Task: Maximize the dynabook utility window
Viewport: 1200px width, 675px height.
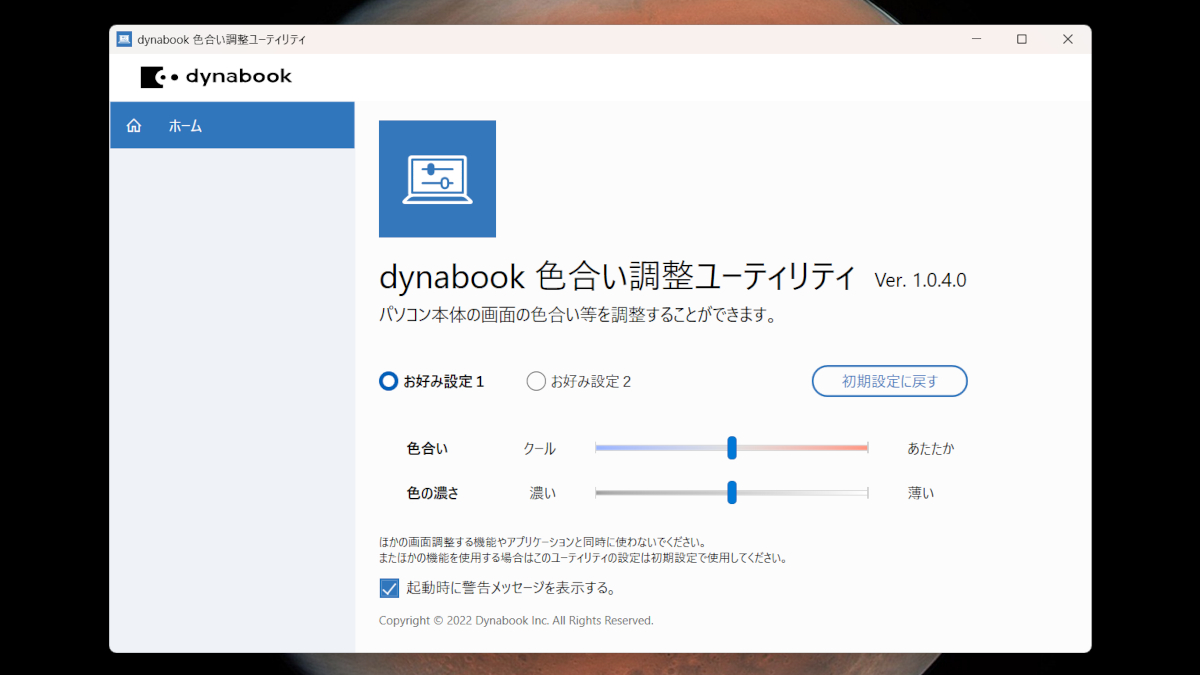Action: [x=1021, y=38]
